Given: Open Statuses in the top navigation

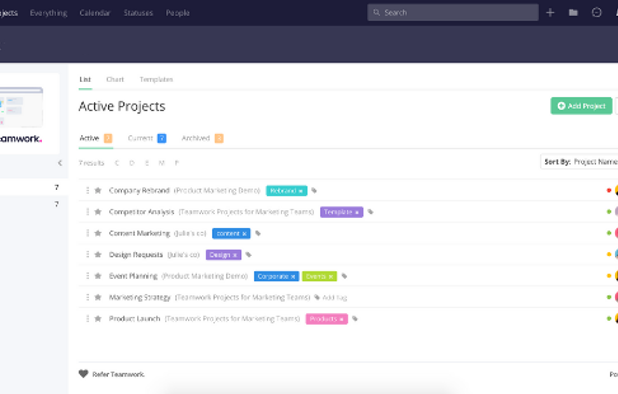Looking at the screenshot, I should 138,13.
